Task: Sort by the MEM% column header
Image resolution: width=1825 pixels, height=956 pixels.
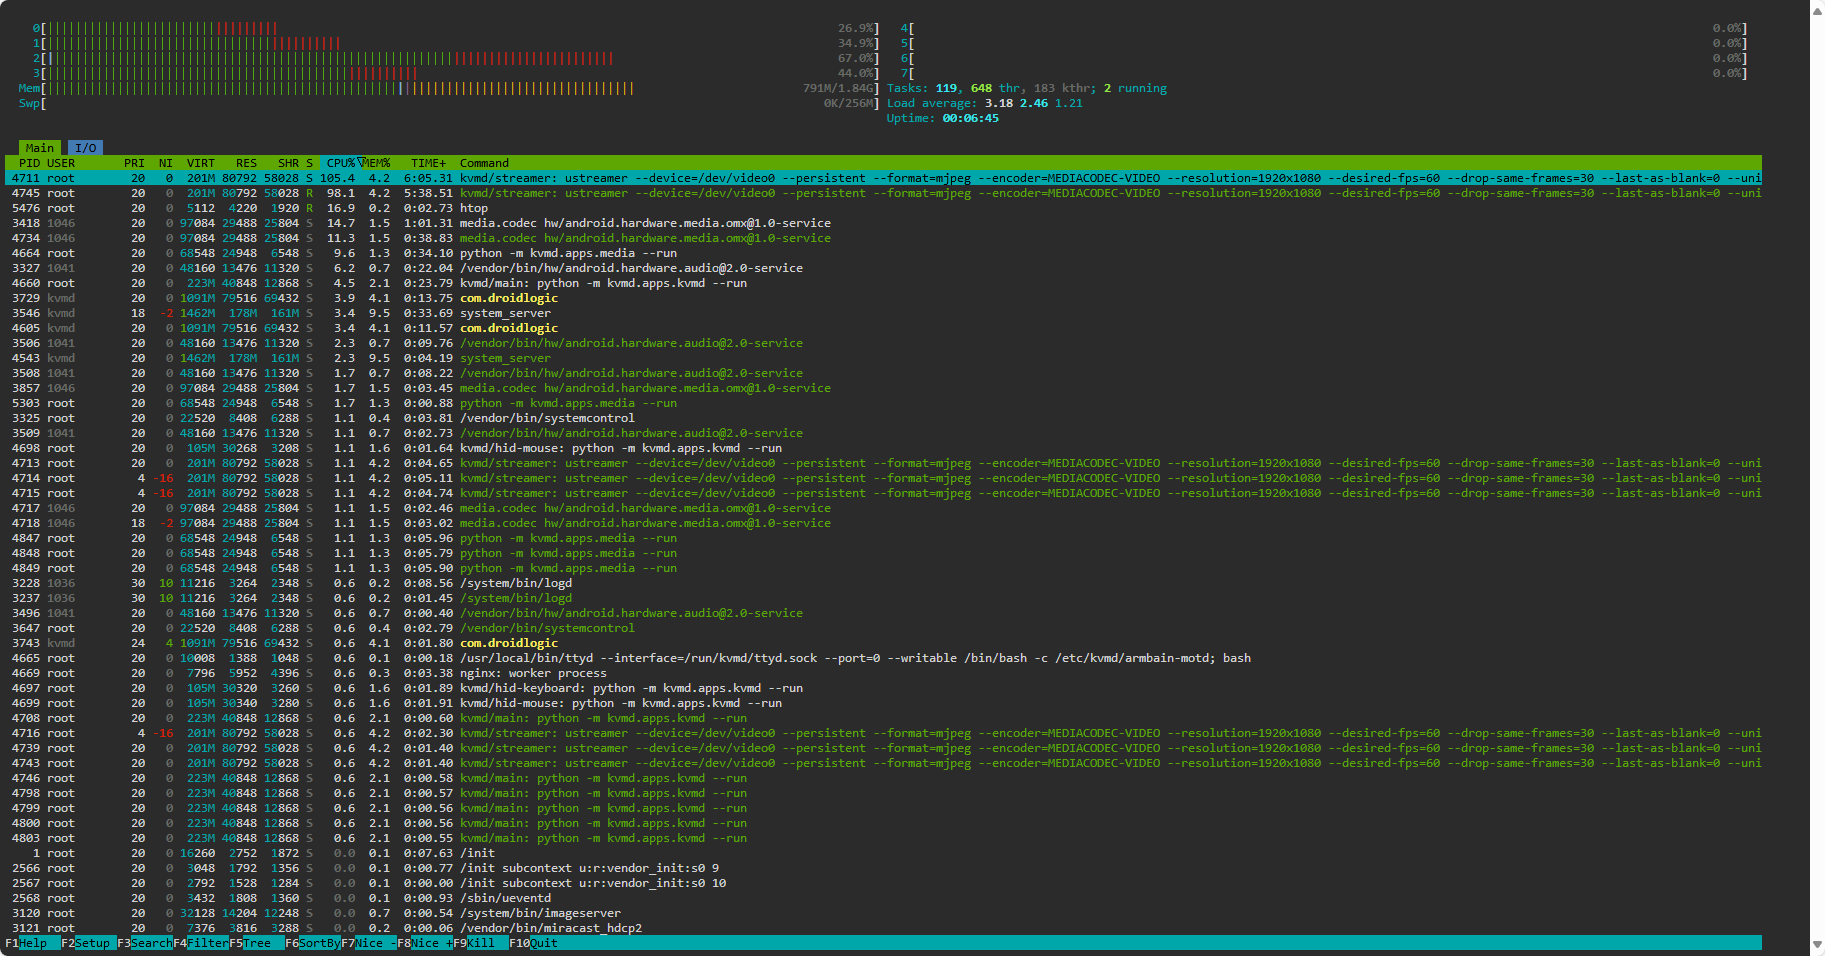Action: [377, 163]
